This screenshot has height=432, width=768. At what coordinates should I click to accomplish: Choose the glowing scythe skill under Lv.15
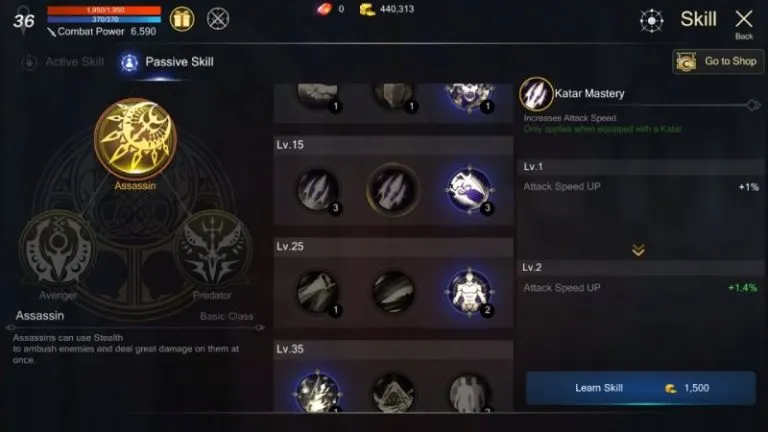click(x=469, y=190)
